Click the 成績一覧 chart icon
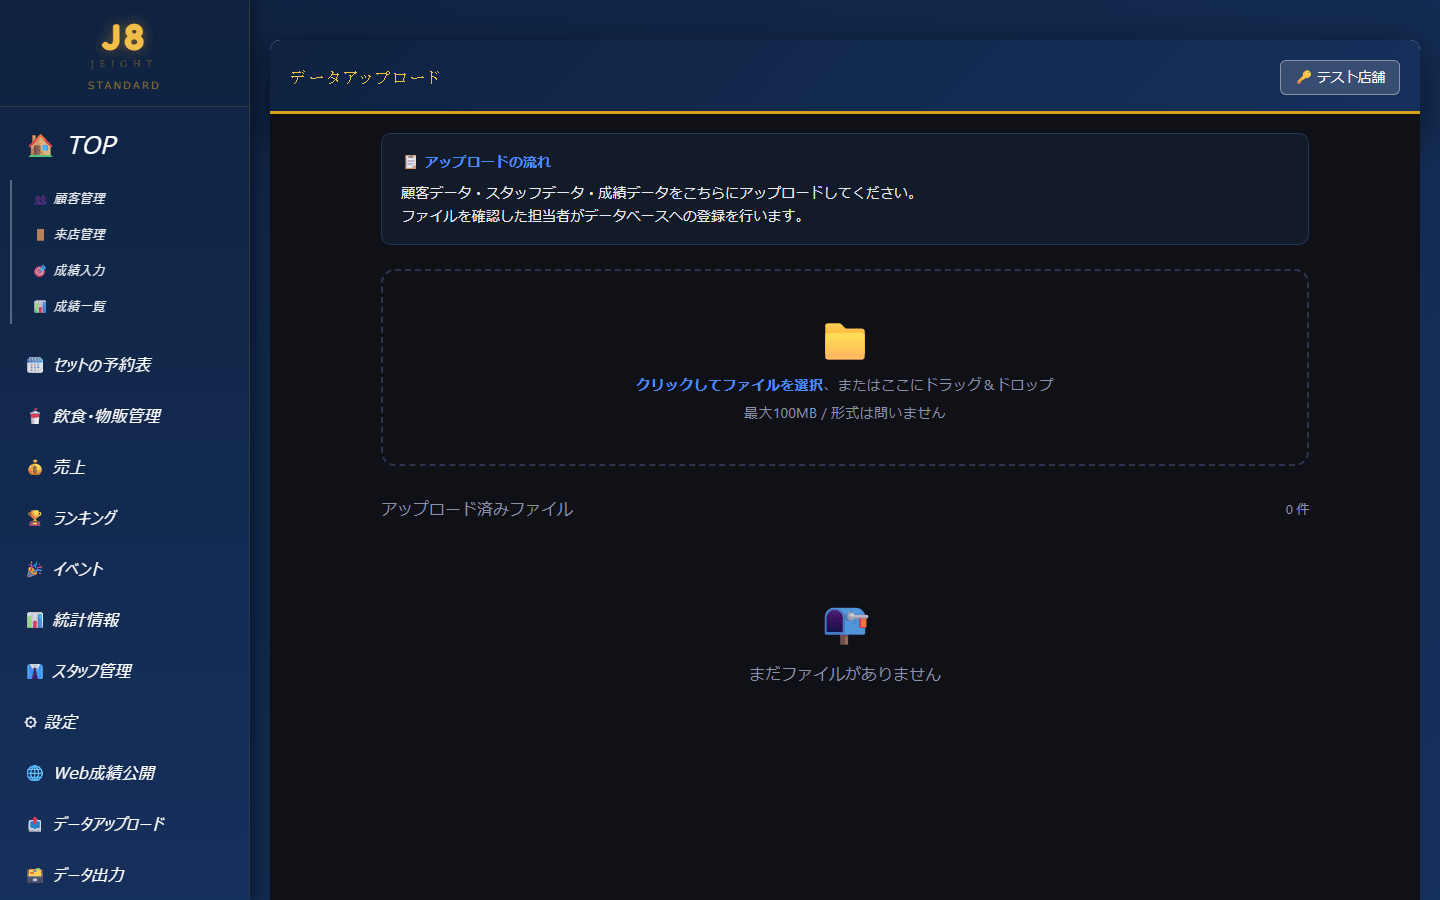This screenshot has height=900, width=1440. [x=40, y=307]
